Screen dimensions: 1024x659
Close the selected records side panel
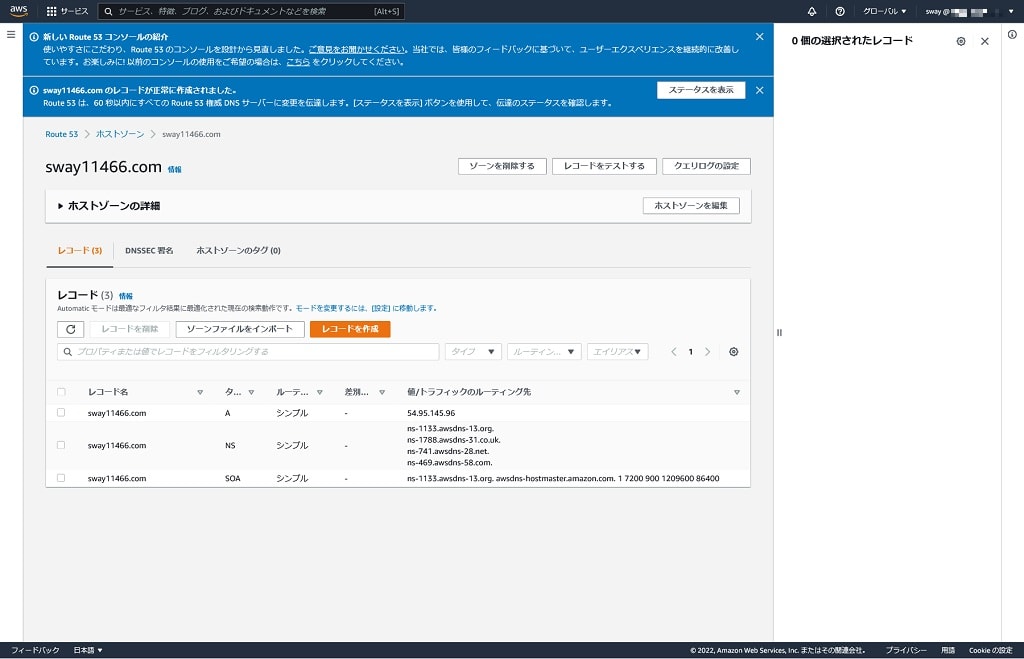click(985, 41)
